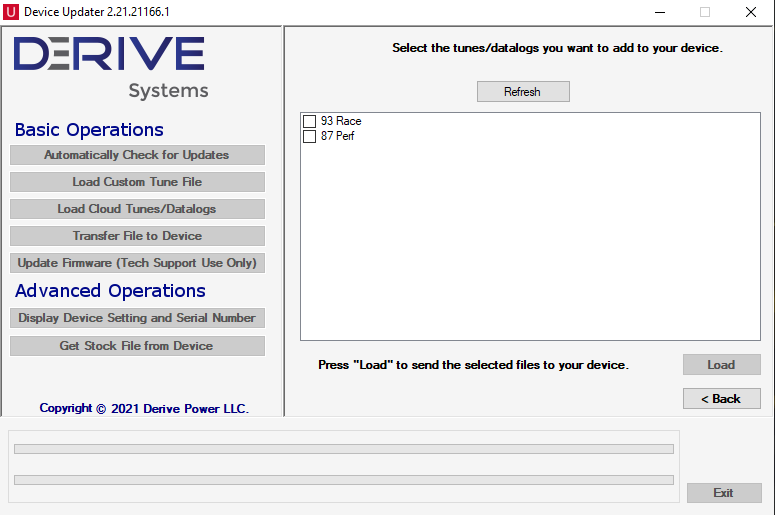The height and width of the screenshot is (515, 775).
Task: Open Load Custom Tune File
Action: click(137, 182)
